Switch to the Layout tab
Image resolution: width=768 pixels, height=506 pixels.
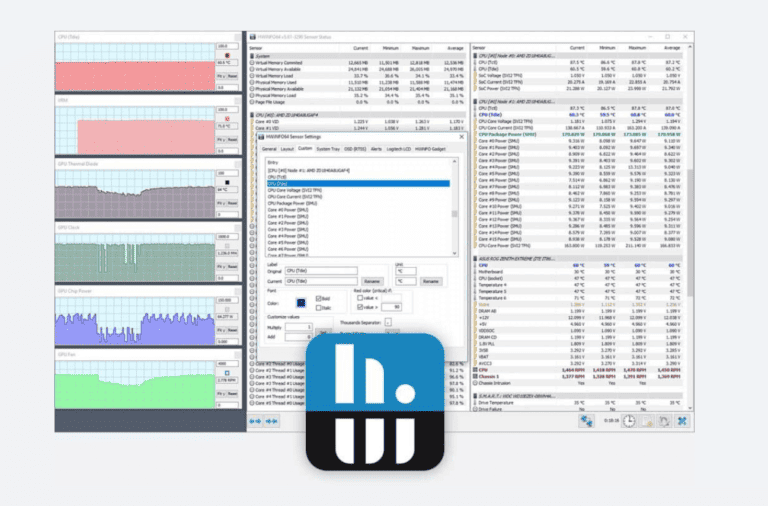tap(287, 149)
